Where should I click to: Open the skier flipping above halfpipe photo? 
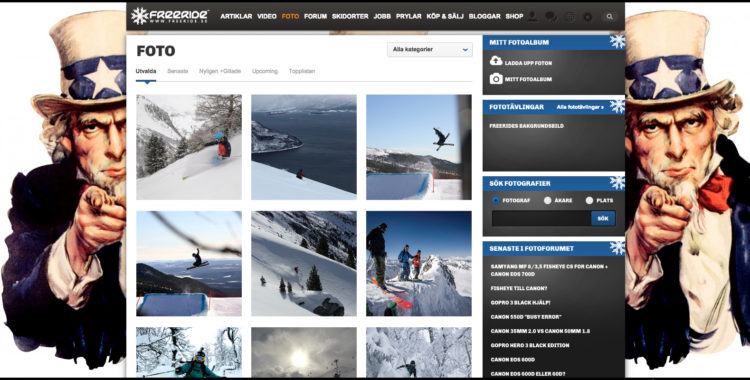point(419,147)
